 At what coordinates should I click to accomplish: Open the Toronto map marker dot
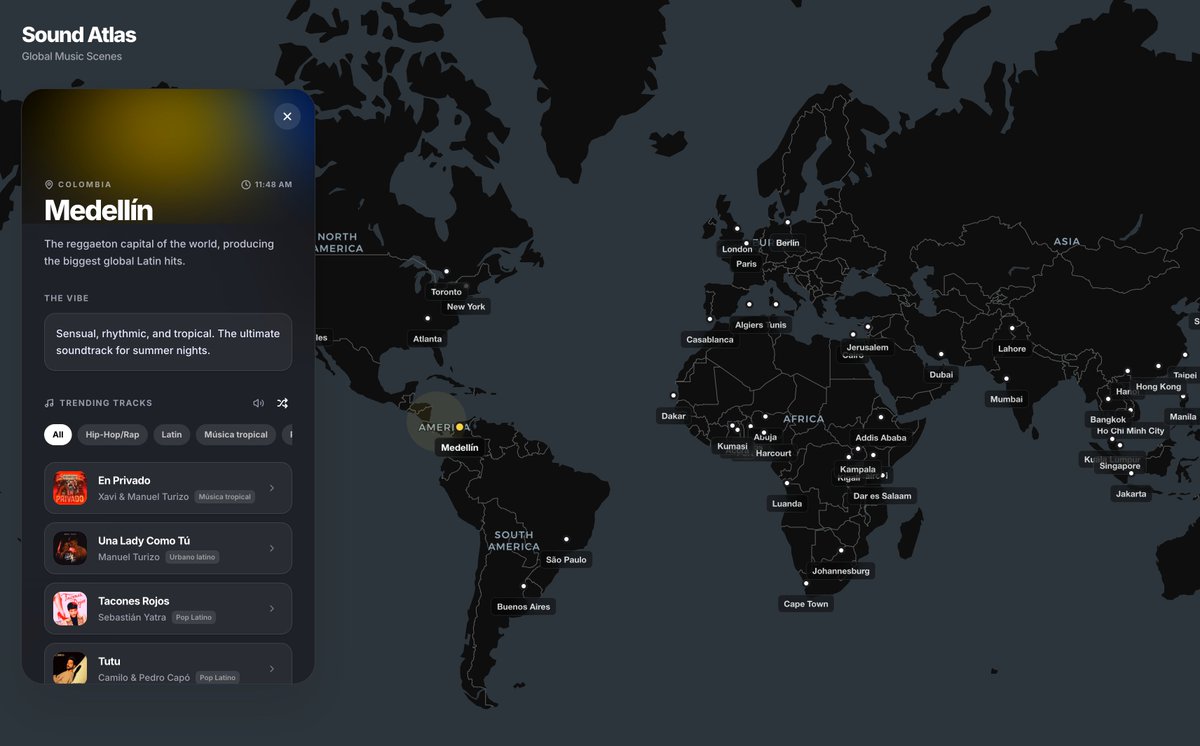[446, 271]
